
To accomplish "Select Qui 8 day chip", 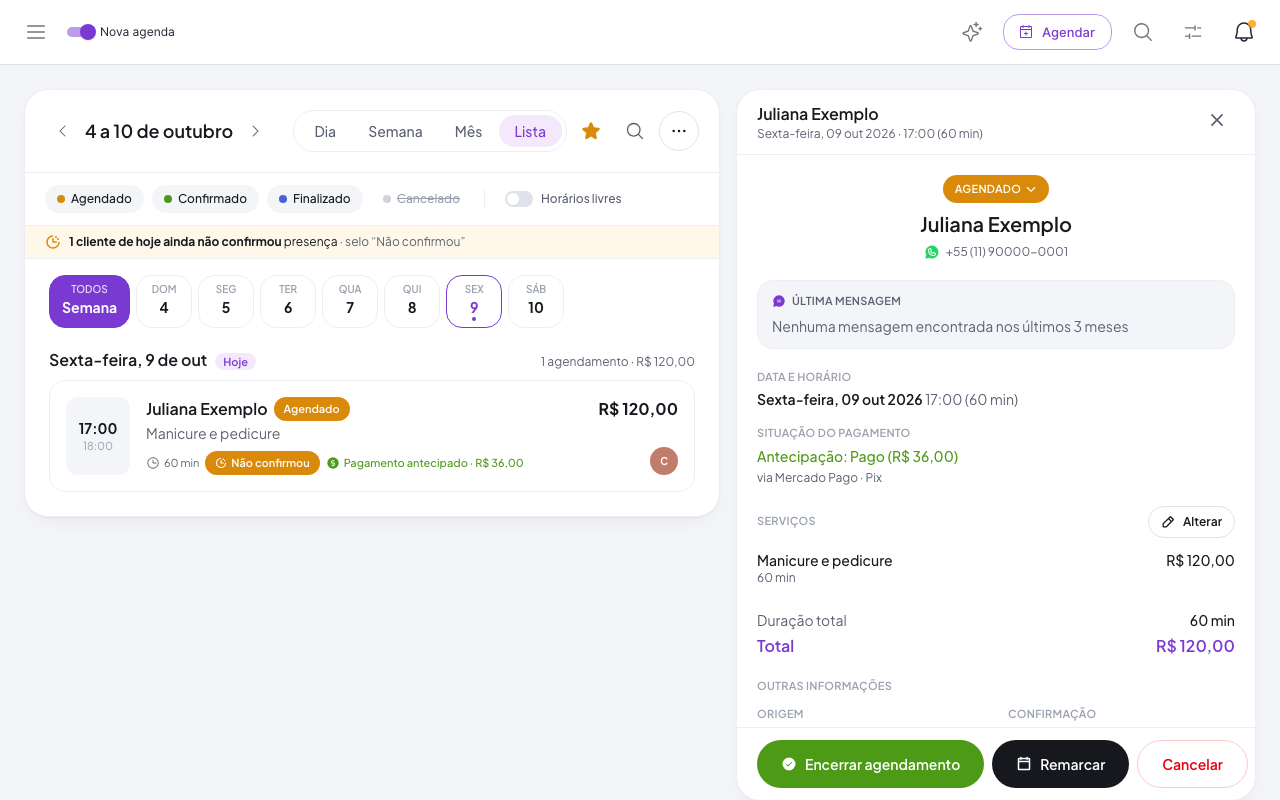I will pos(412,301).
